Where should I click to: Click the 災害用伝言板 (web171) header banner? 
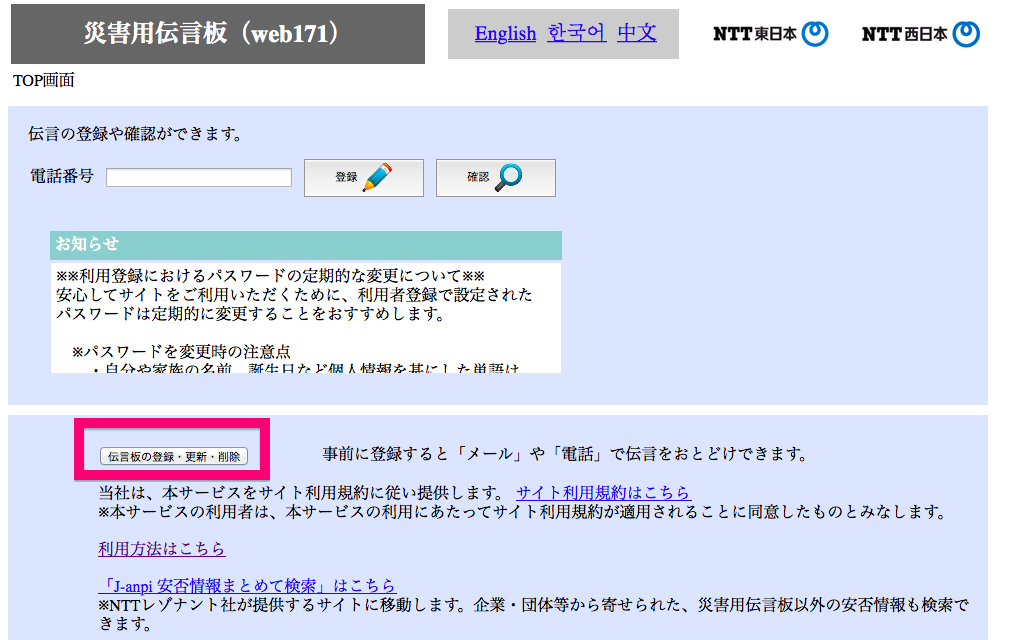pyautogui.click(x=218, y=34)
